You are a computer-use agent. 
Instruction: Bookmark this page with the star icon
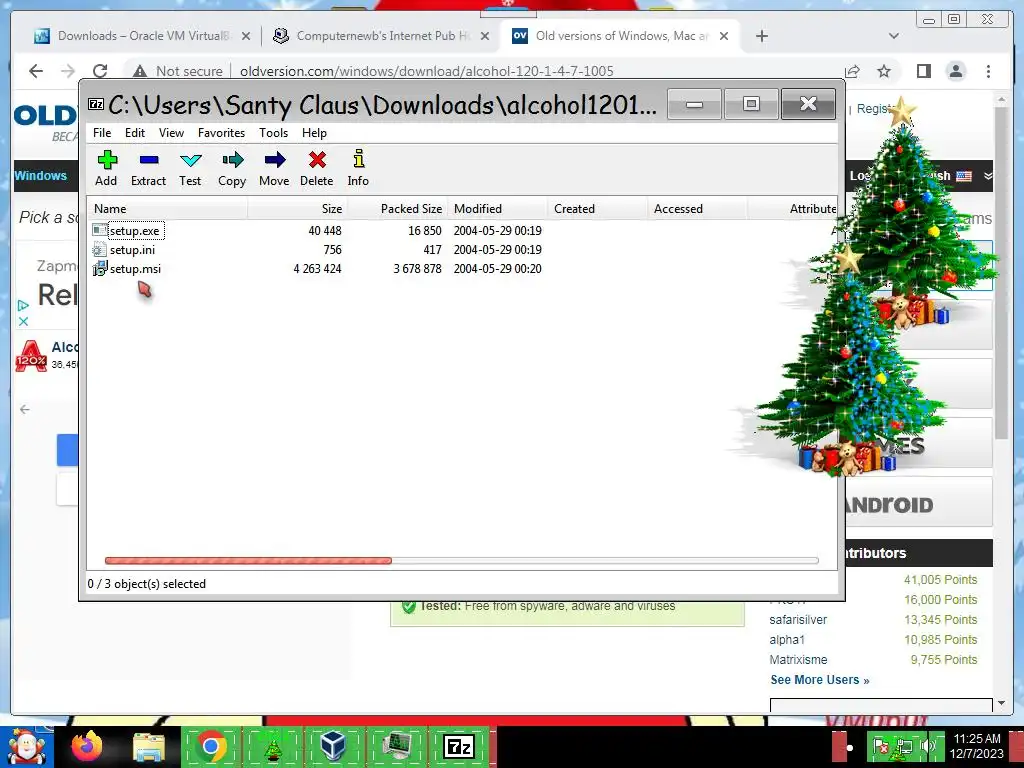pos(884,71)
